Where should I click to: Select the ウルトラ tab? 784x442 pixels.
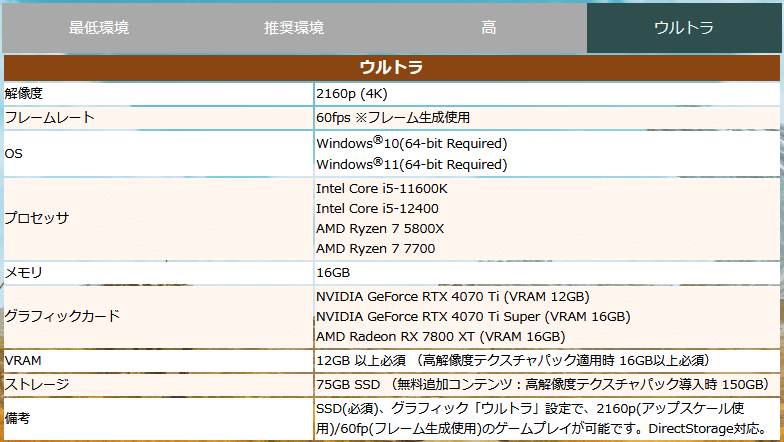684,28
